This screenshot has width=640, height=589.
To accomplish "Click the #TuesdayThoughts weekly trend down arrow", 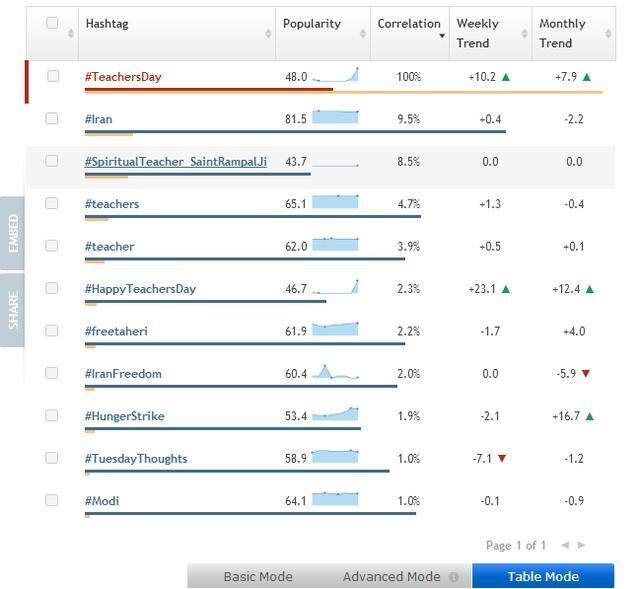I will pyautogui.click(x=502, y=459).
